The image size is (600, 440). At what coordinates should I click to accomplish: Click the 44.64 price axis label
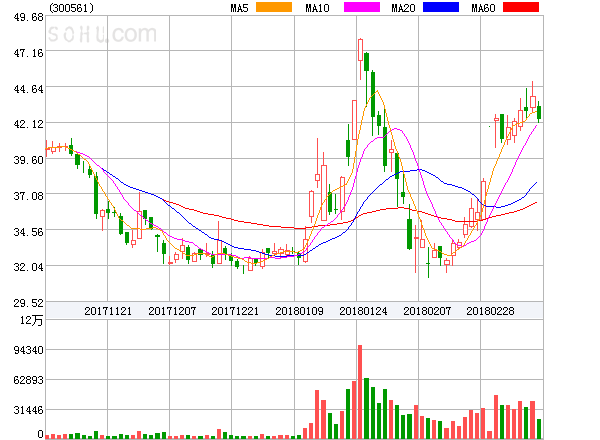[x=29, y=89]
